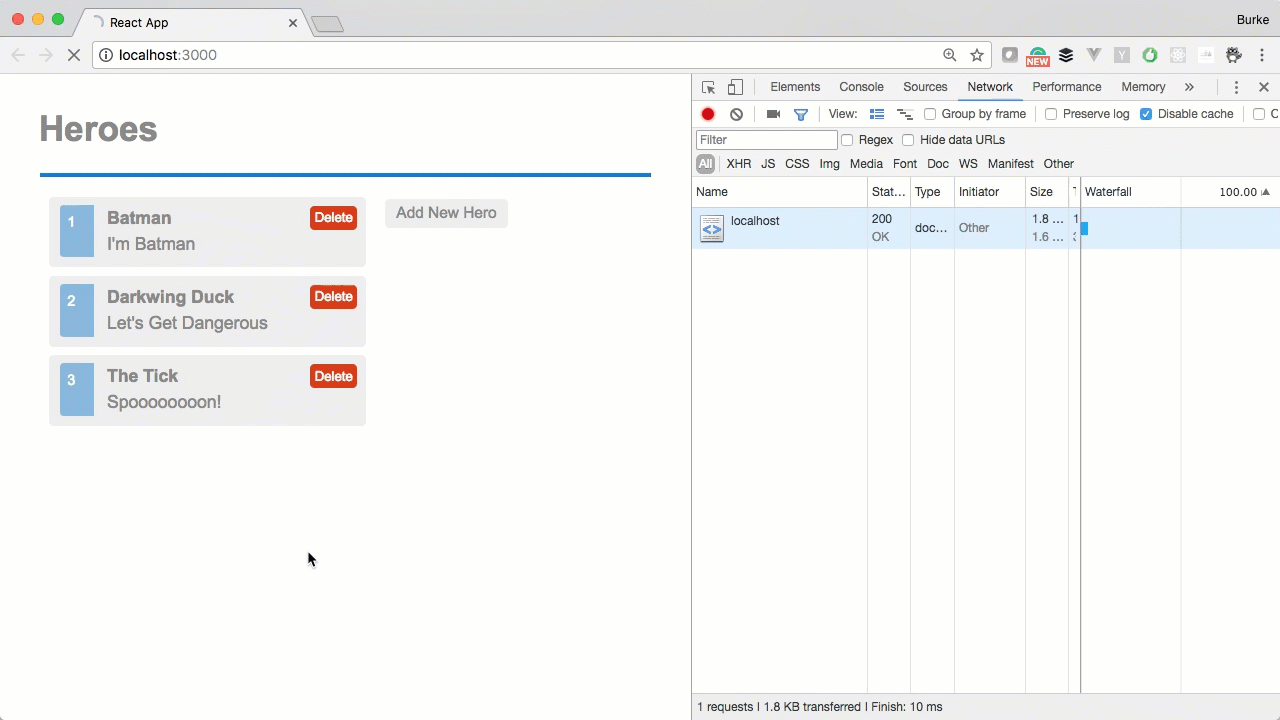
Task: Sort requests by the Initiator column
Action: coord(990,192)
